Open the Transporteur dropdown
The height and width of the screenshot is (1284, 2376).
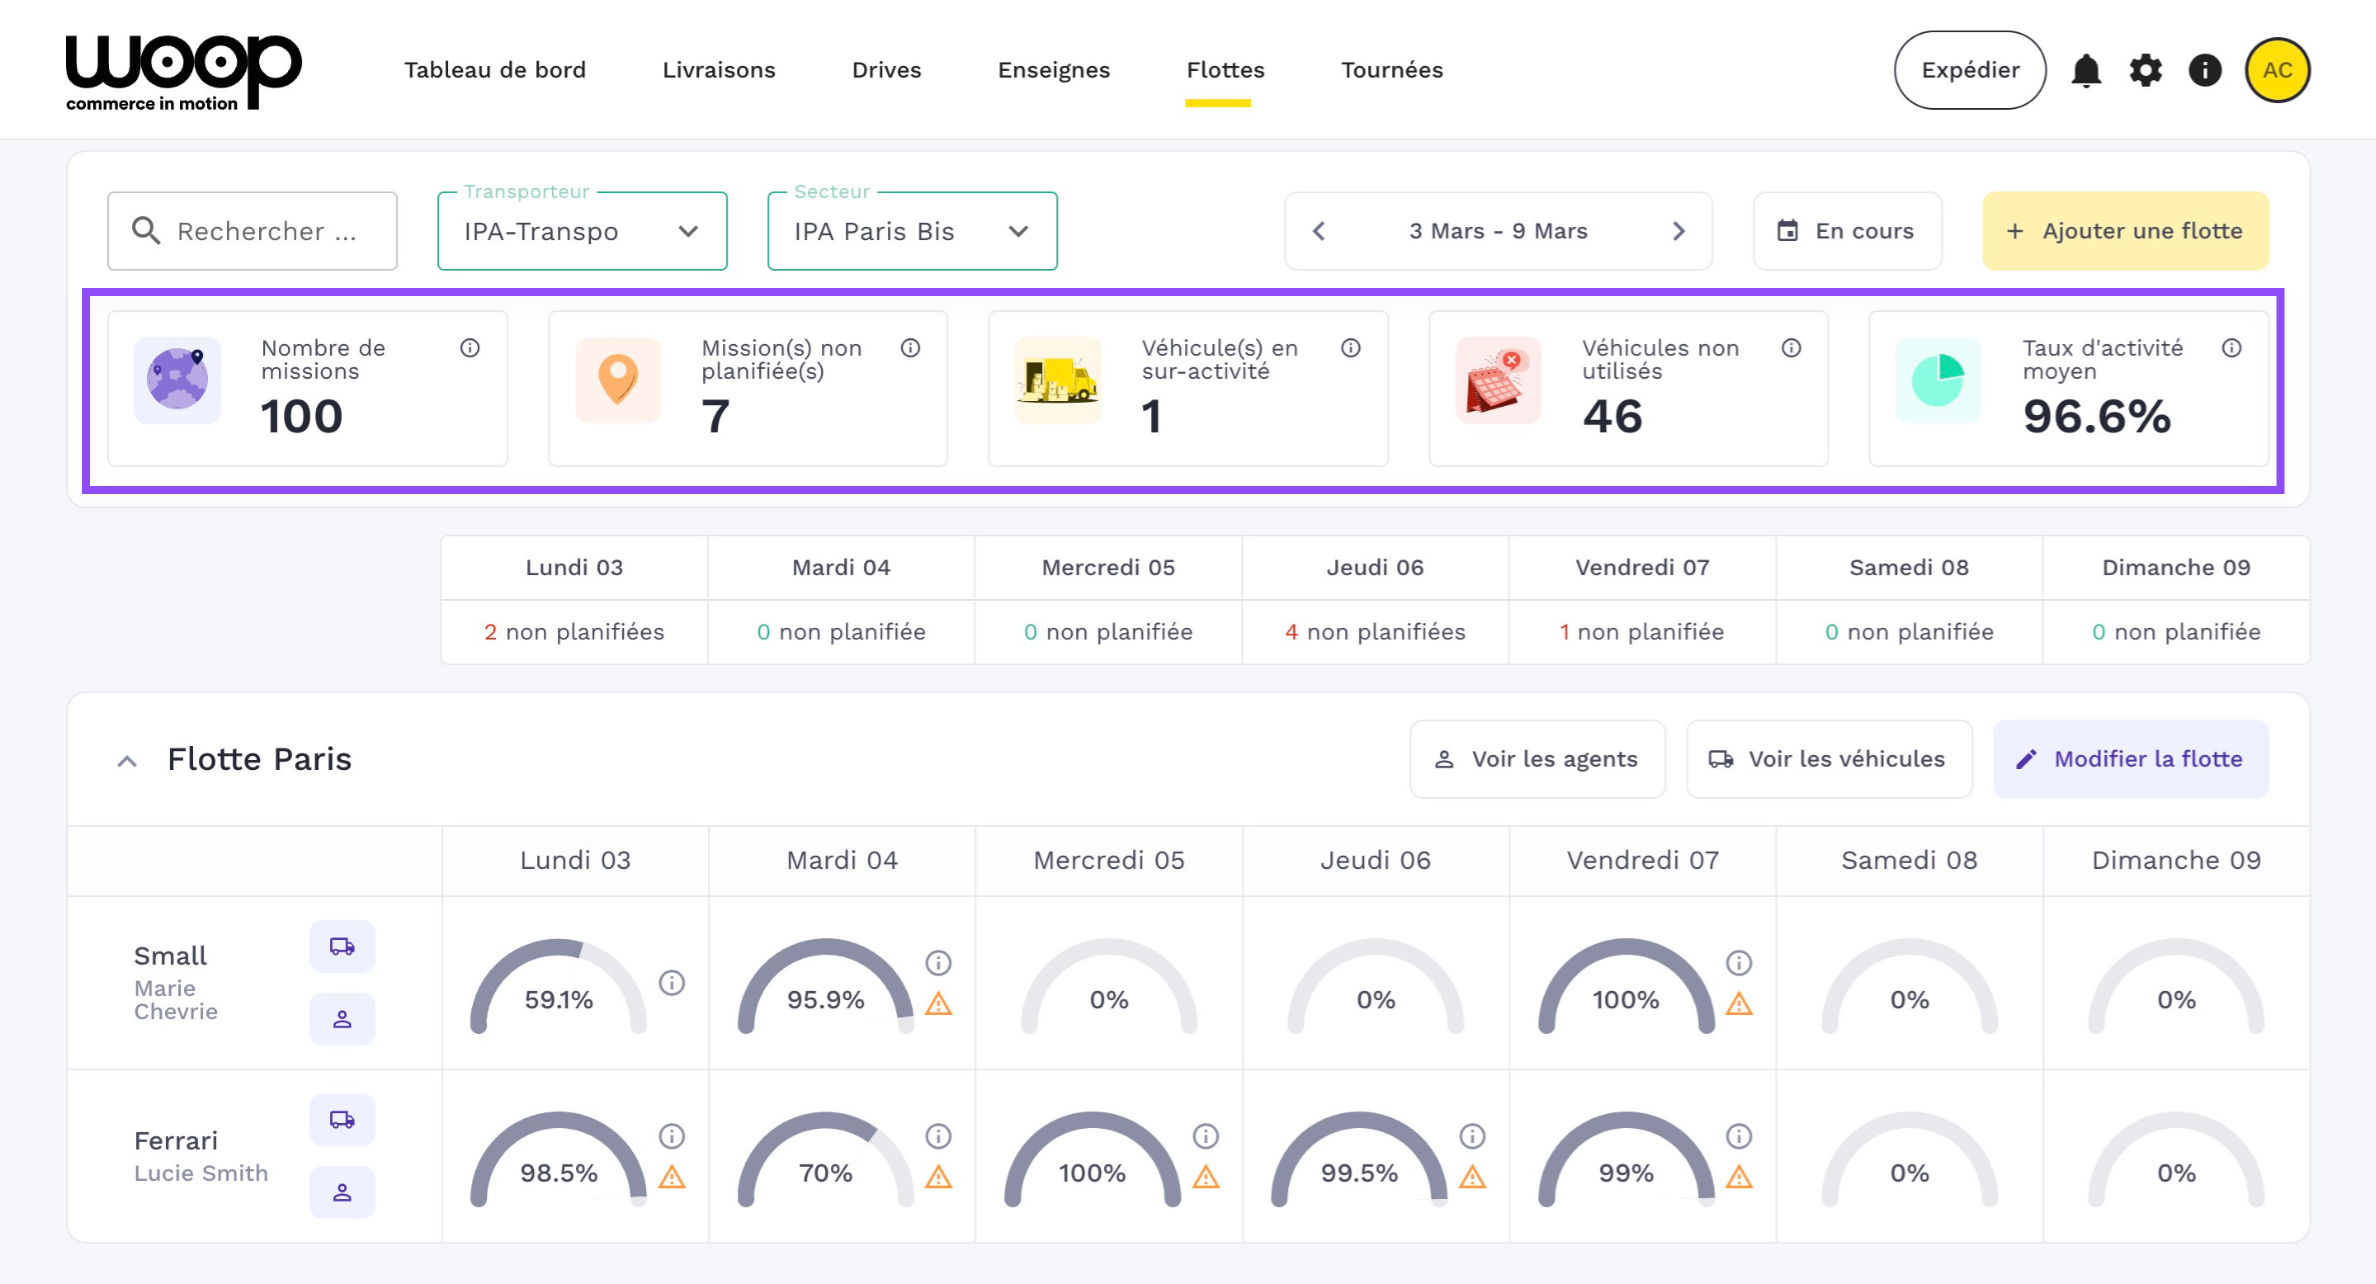click(x=582, y=231)
